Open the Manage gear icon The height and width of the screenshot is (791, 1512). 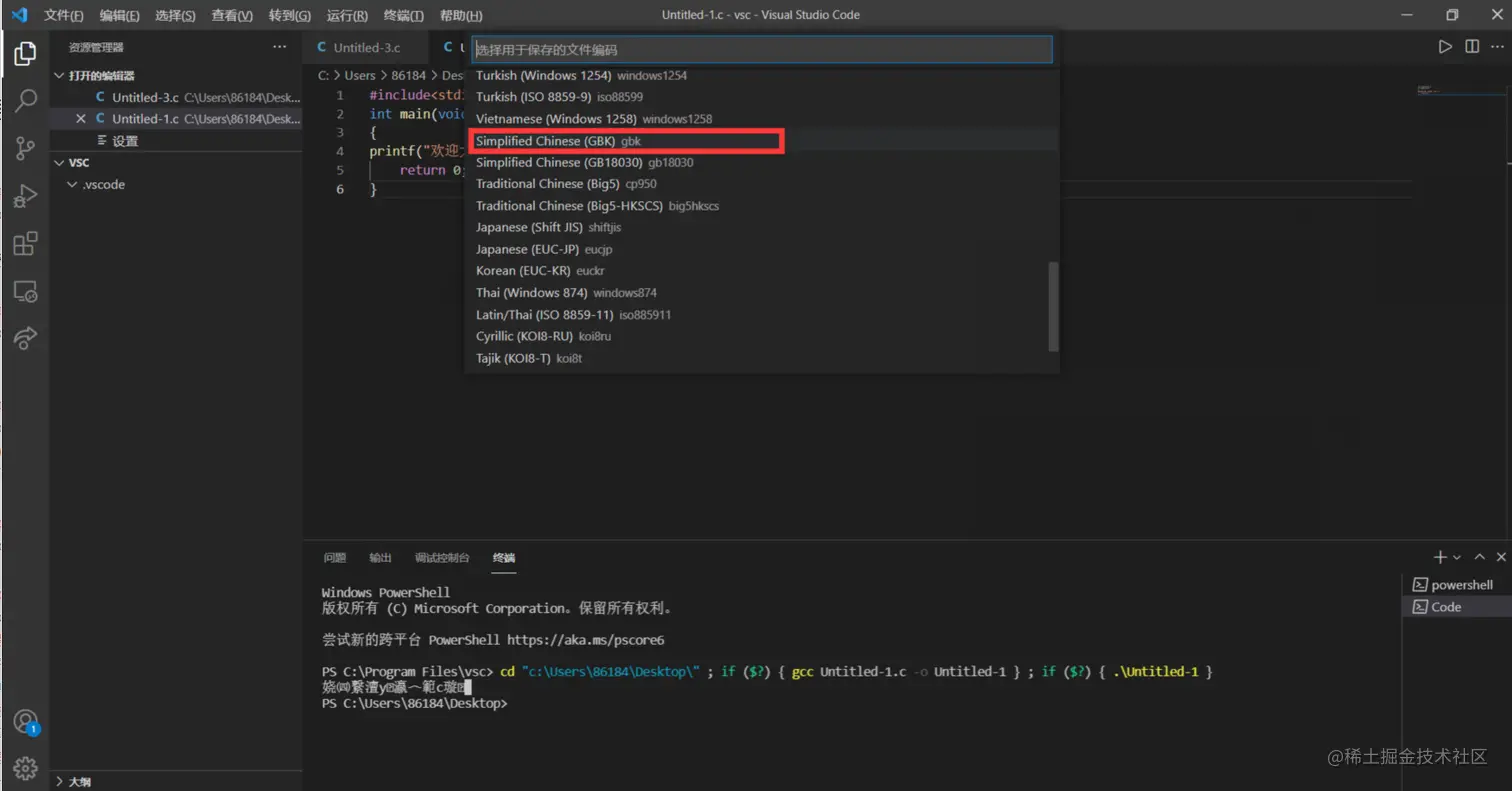[x=25, y=768]
